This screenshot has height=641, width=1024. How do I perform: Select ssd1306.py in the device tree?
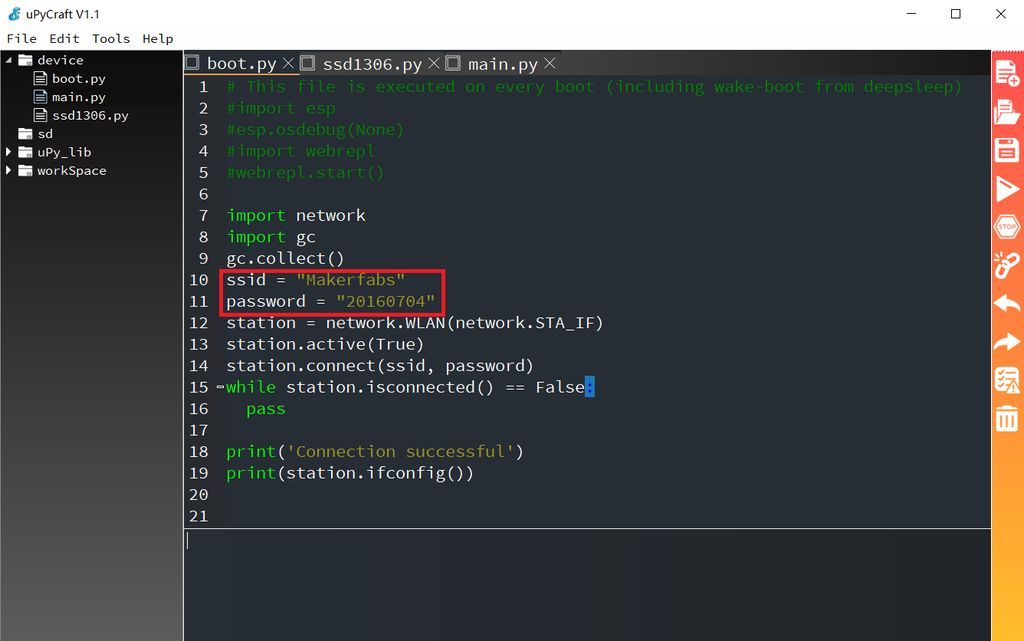pyautogui.click(x=90, y=115)
